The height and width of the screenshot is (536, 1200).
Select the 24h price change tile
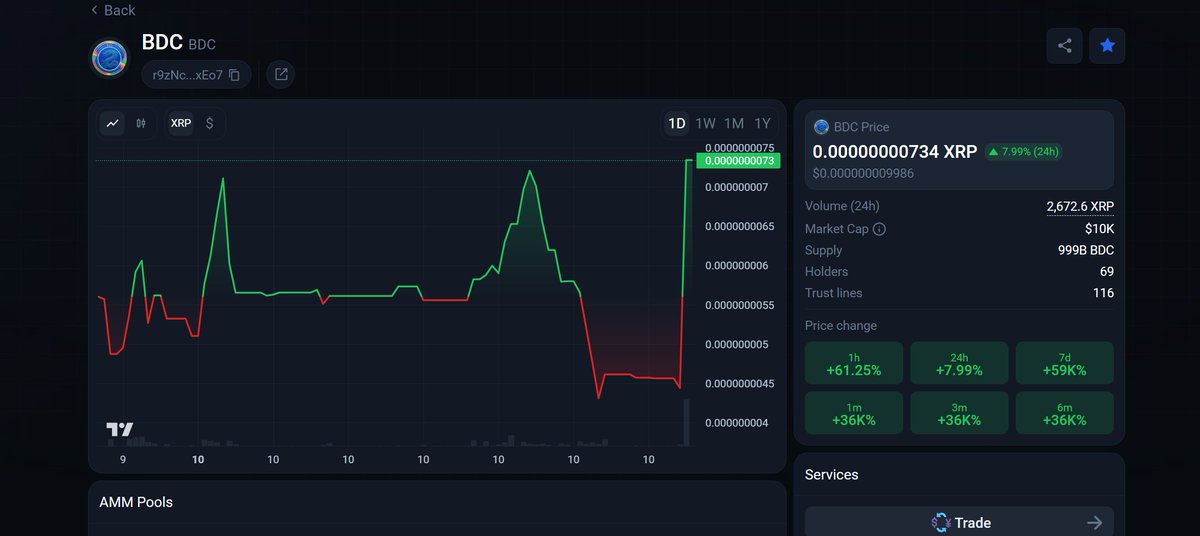pyautogui.click(x=959, y=363)
